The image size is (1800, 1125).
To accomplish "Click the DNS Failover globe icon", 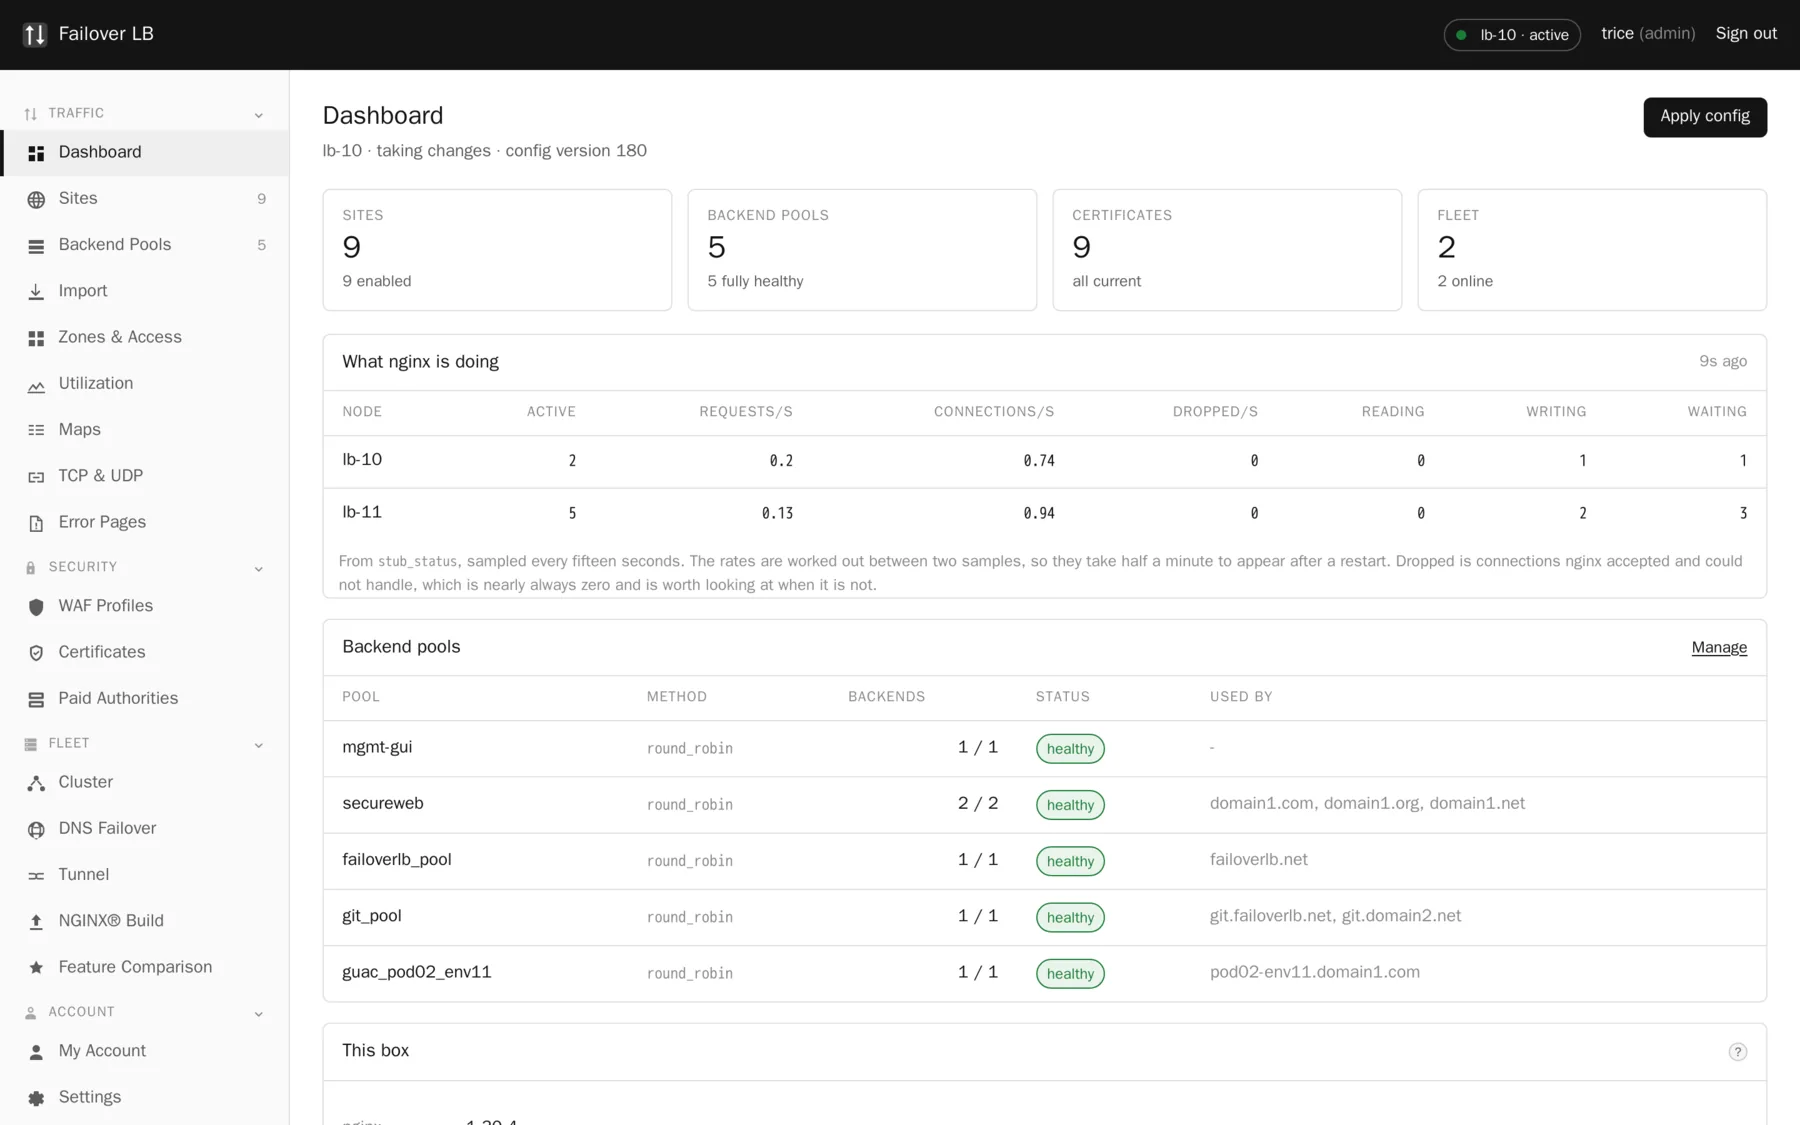I will click(x=36, y=829).
